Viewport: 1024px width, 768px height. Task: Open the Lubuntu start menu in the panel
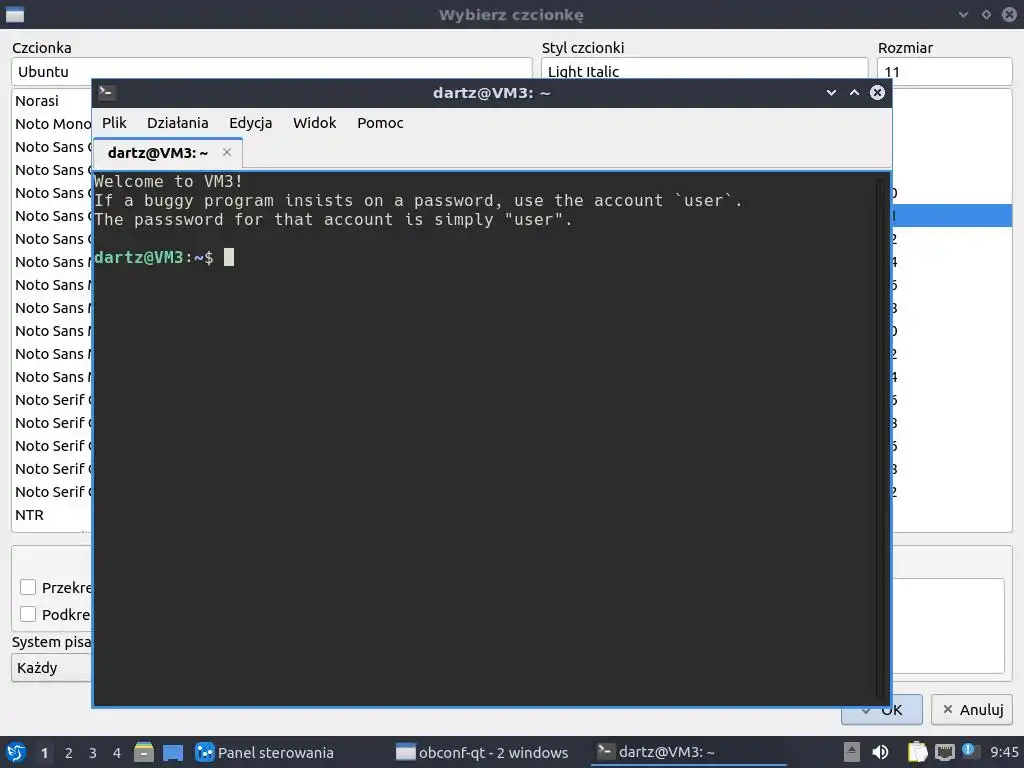[16, 752]
